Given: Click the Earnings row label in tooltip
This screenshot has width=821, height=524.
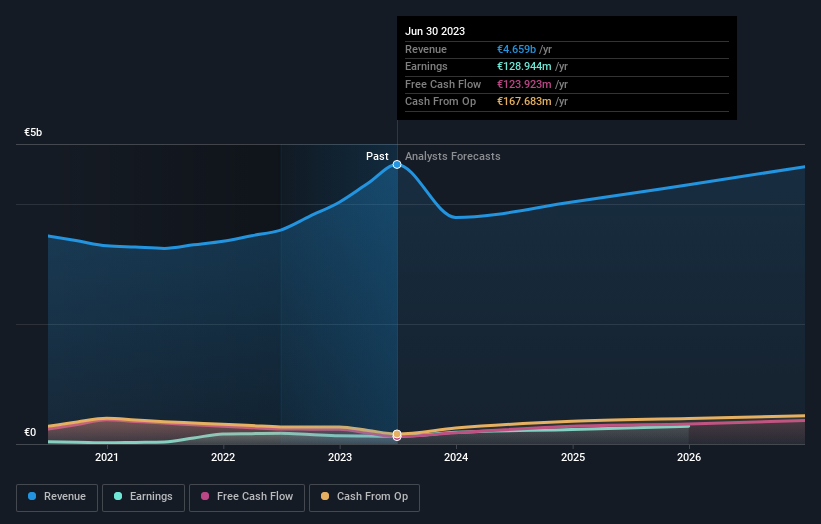Looking at the screenshot, I should pyautogui.click(x=426, y=66).
